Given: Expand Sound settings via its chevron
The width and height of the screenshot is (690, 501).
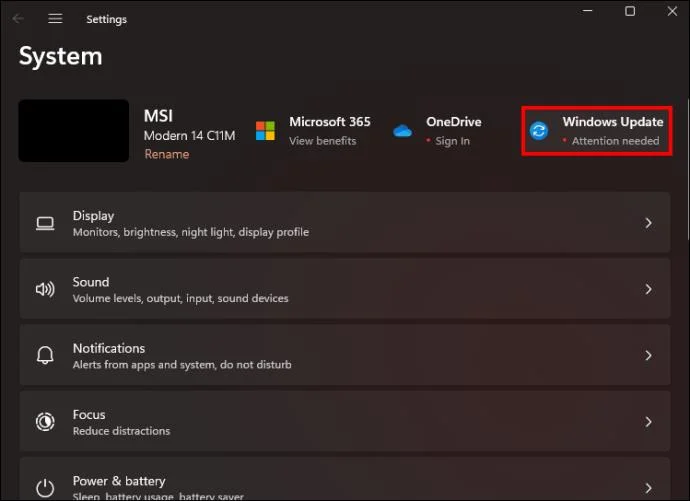Looking at the screenshot, I should click(x=648, y=289).
